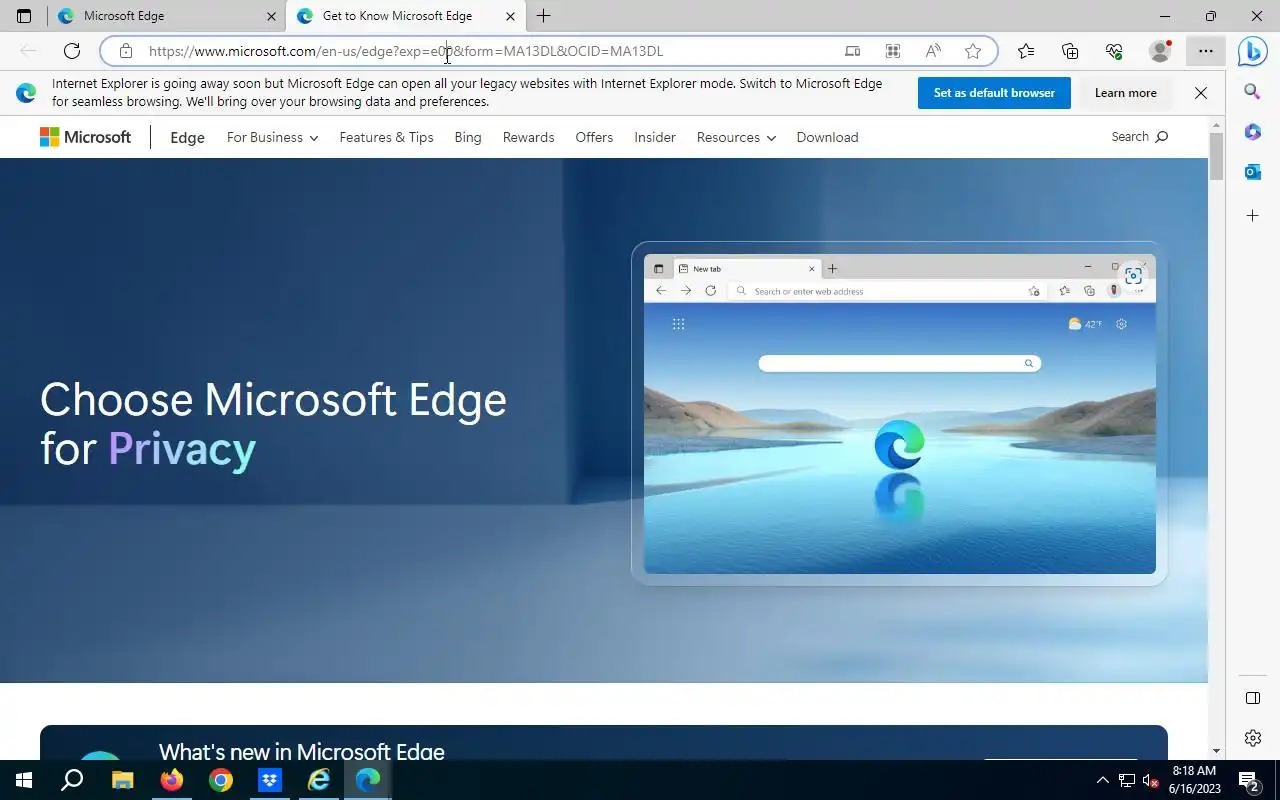
Task: Click Set as default browser button
Action: [x=994, y=93]
